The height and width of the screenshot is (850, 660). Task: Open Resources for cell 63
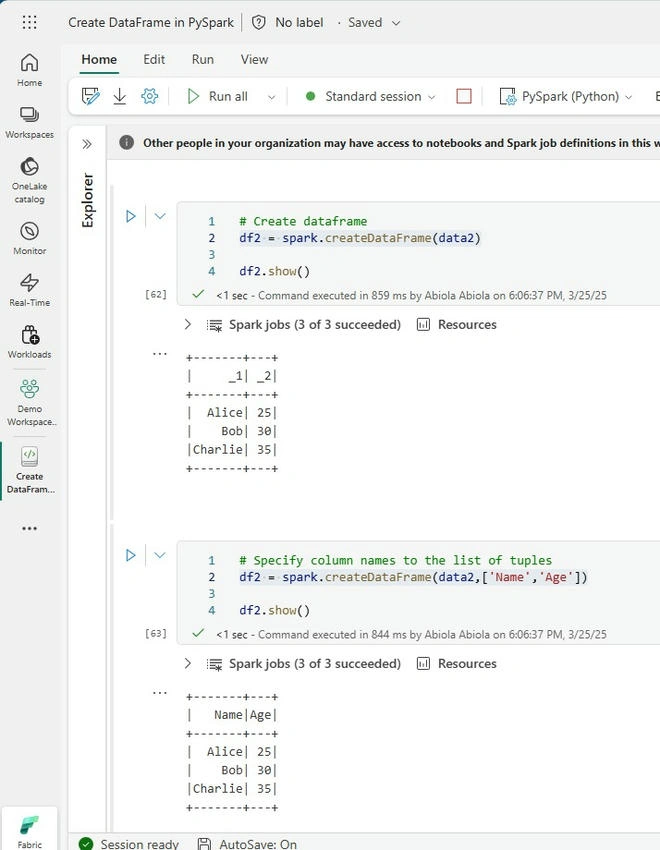(456, 664)
